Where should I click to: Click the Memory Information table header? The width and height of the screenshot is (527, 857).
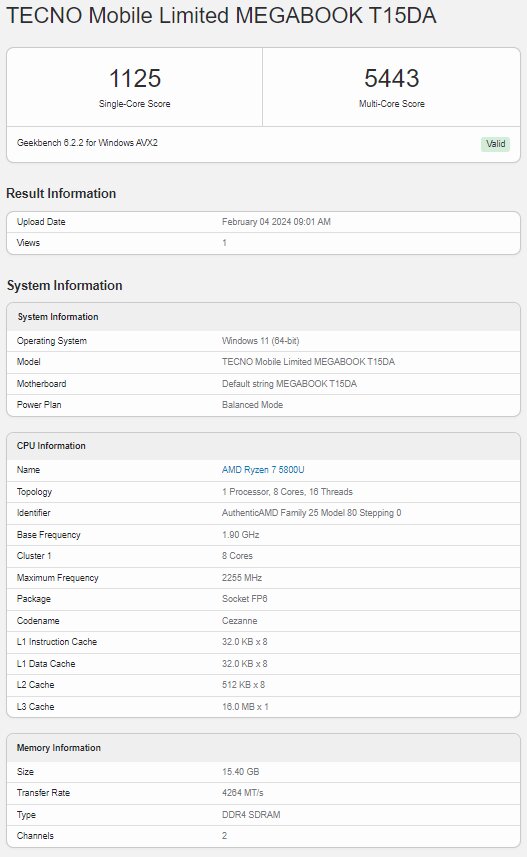tap(263, 748)
